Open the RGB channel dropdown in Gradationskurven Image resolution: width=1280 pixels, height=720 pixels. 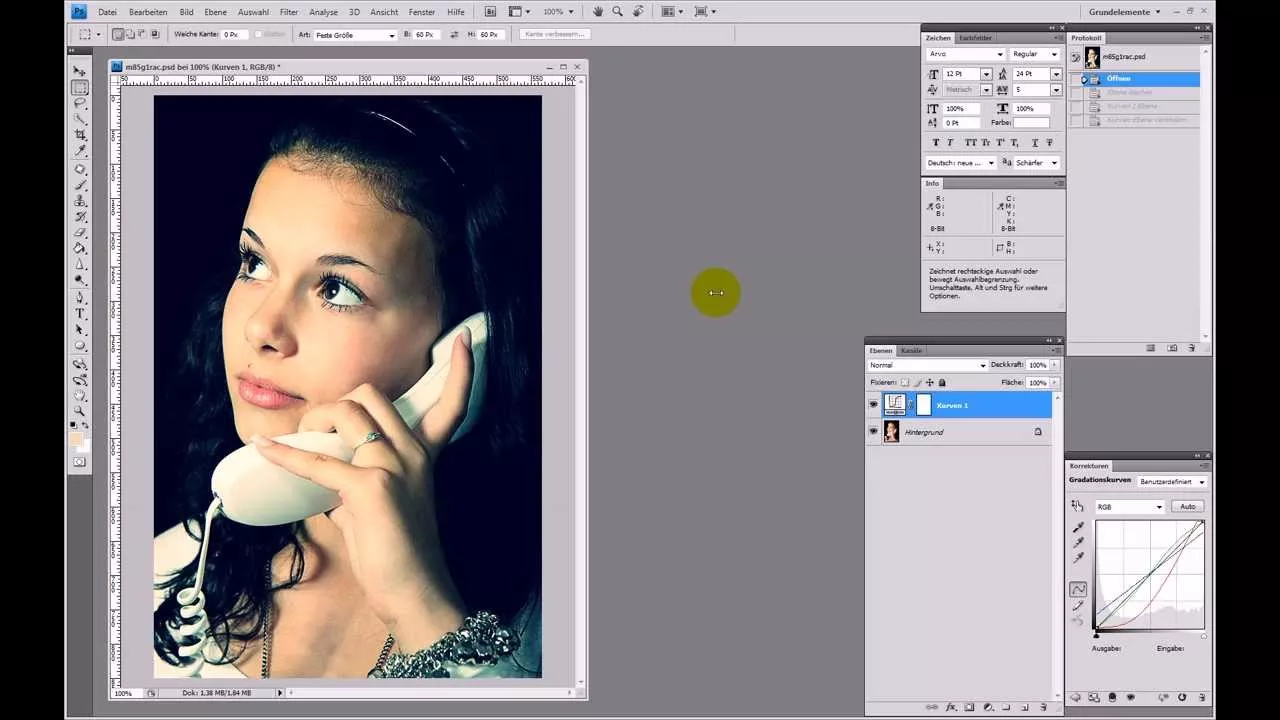(x=1130, y=506)
